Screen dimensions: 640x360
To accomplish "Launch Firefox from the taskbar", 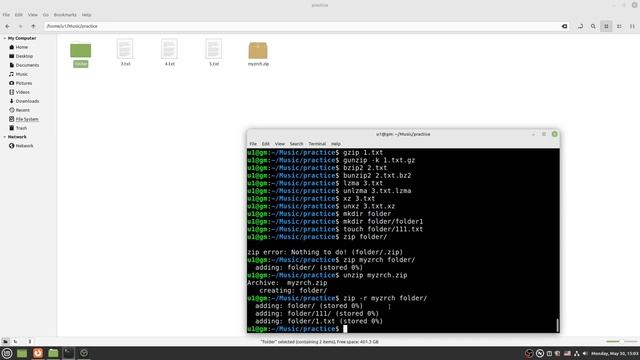I will [x=38, y=353].
